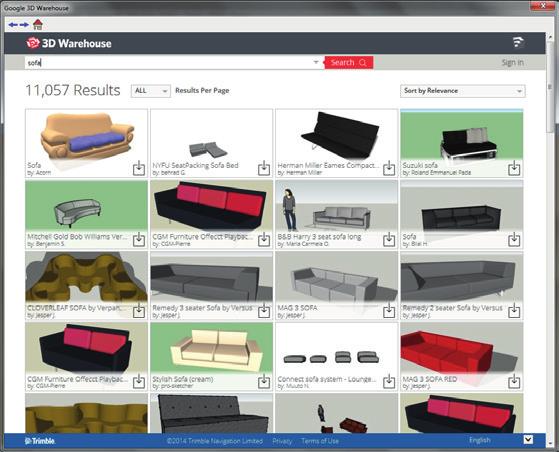Click the Herman Miller author name

[x=304, y=173]
